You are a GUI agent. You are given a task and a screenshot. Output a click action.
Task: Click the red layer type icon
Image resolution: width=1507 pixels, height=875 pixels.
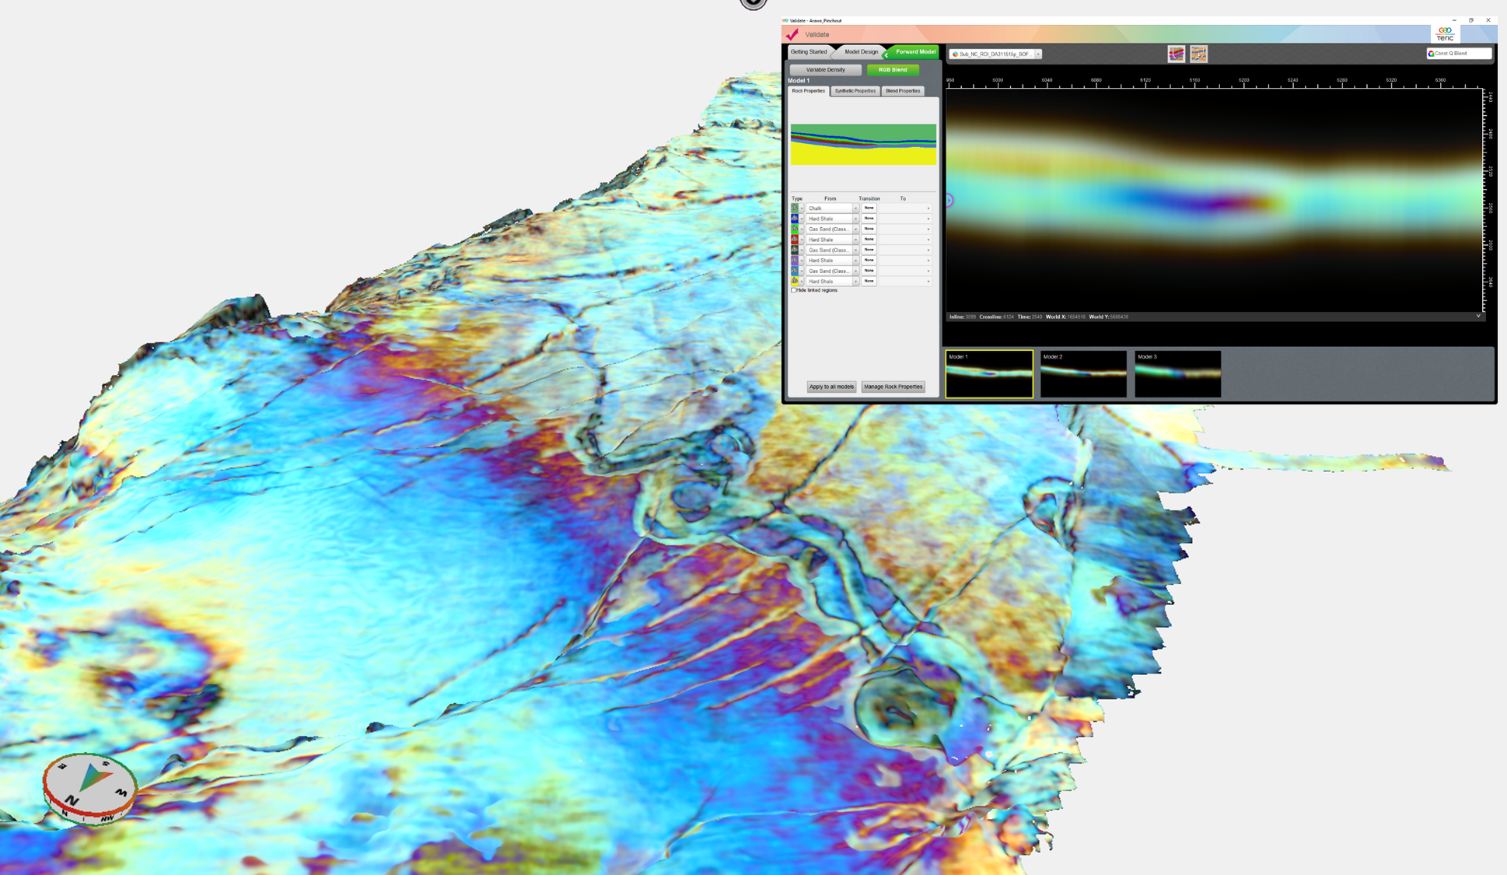[795, 240]
